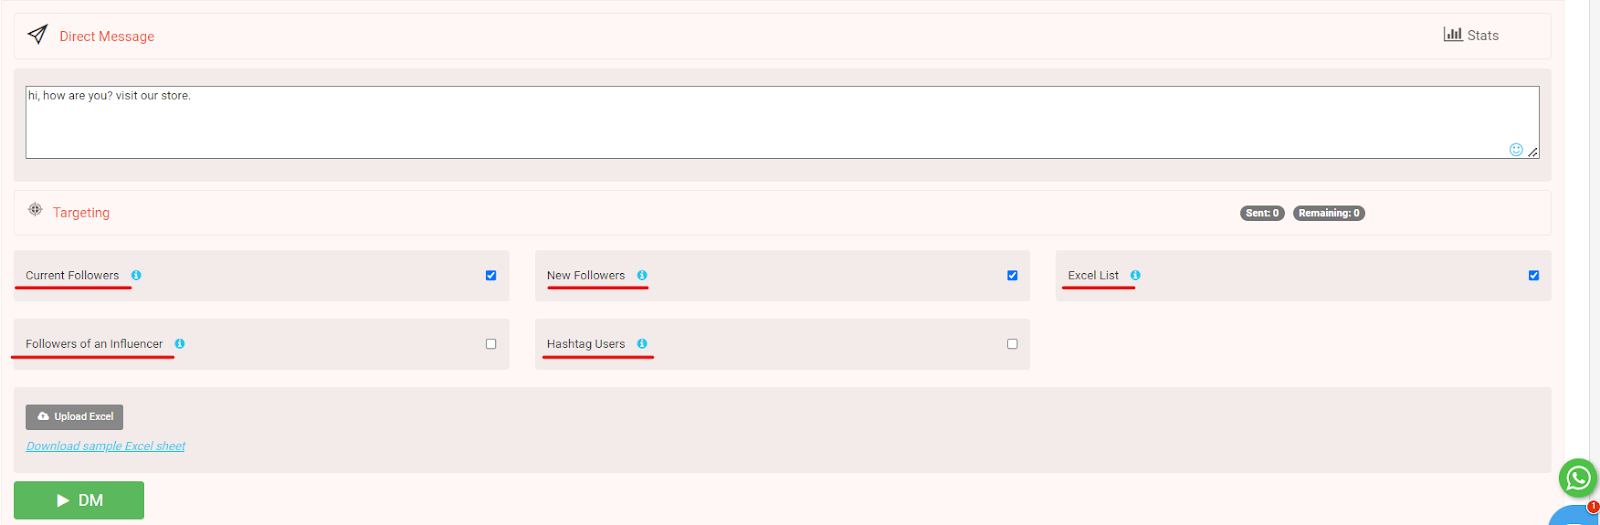Open Download sample Excel sheet link
The width and height of the screenshot is (1600, 525).
point(106,446)
